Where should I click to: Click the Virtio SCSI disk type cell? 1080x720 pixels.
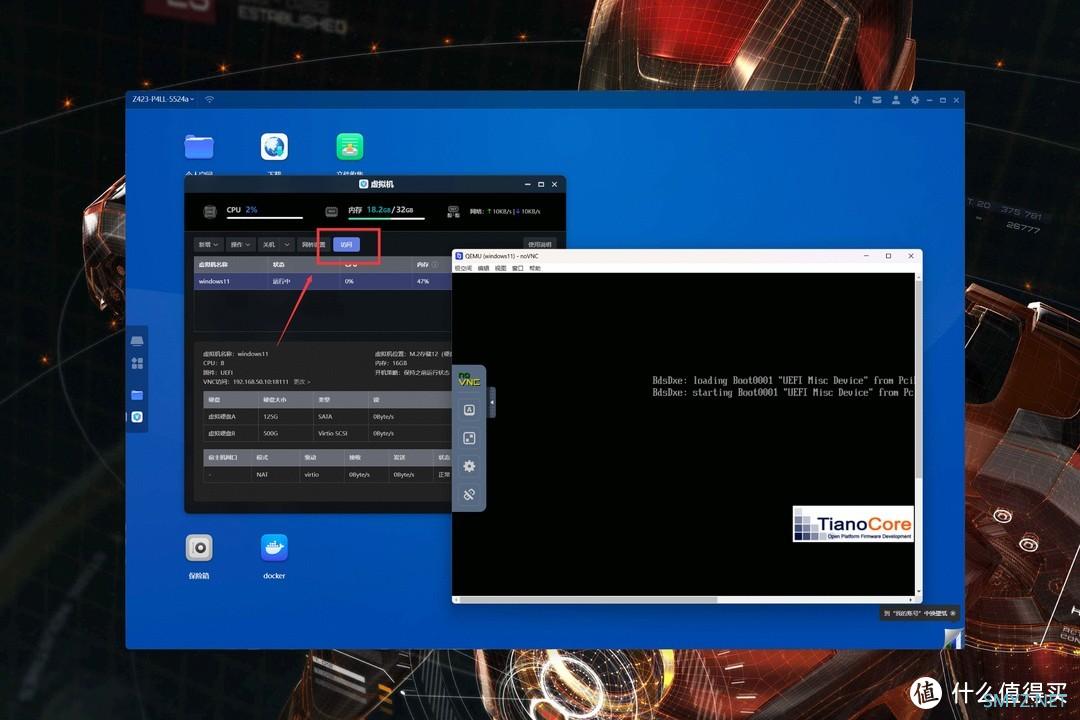(x=333, y=433)
